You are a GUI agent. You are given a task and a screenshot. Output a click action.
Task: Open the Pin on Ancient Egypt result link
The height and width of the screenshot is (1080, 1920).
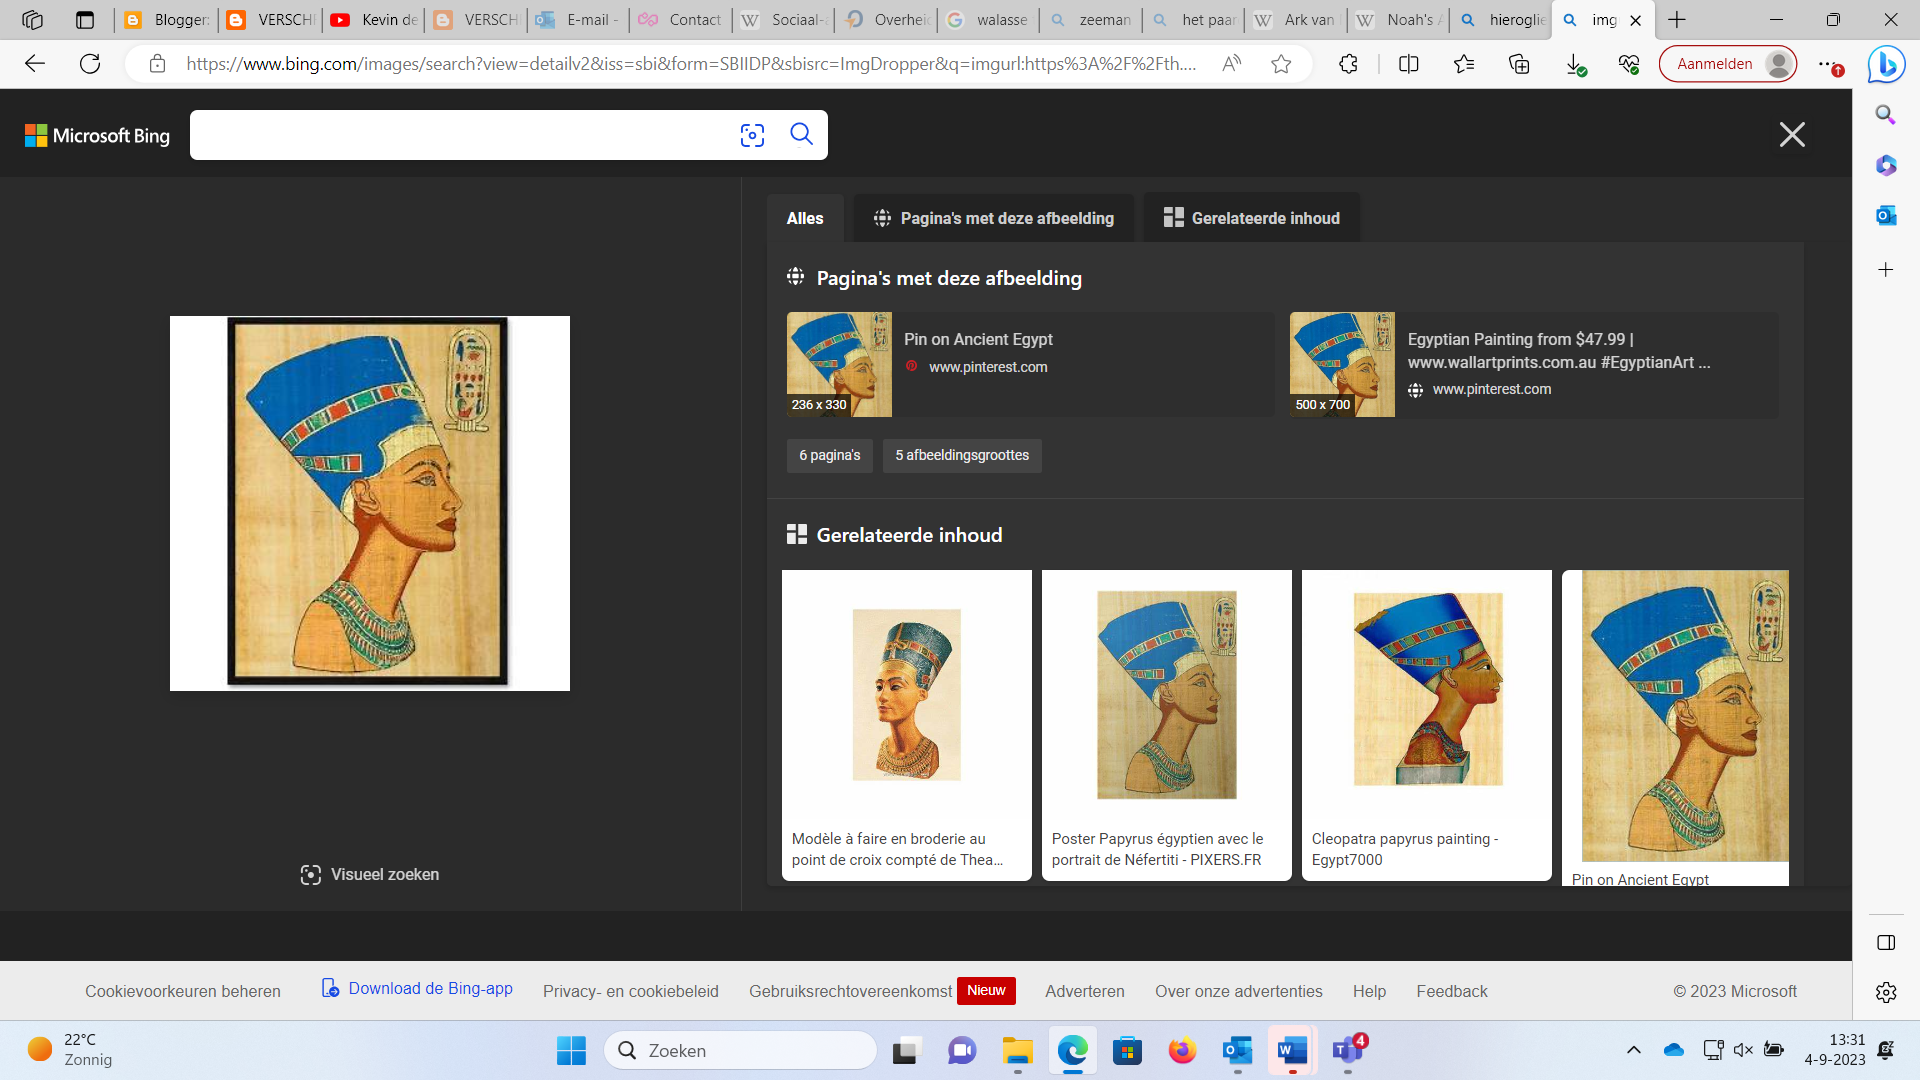pos(978,340)
